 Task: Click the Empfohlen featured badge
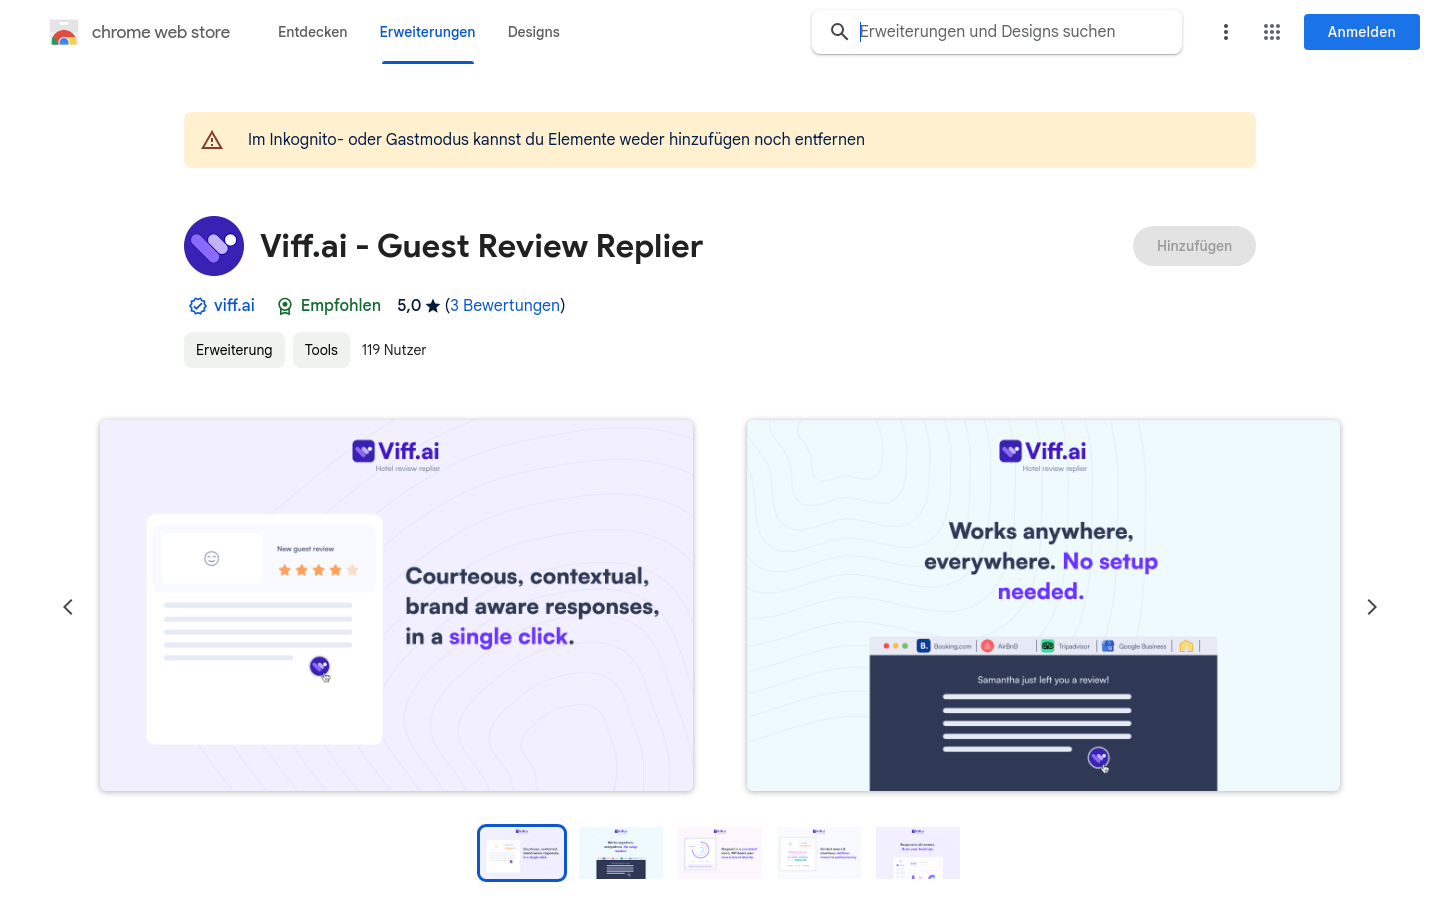(329, 306)
